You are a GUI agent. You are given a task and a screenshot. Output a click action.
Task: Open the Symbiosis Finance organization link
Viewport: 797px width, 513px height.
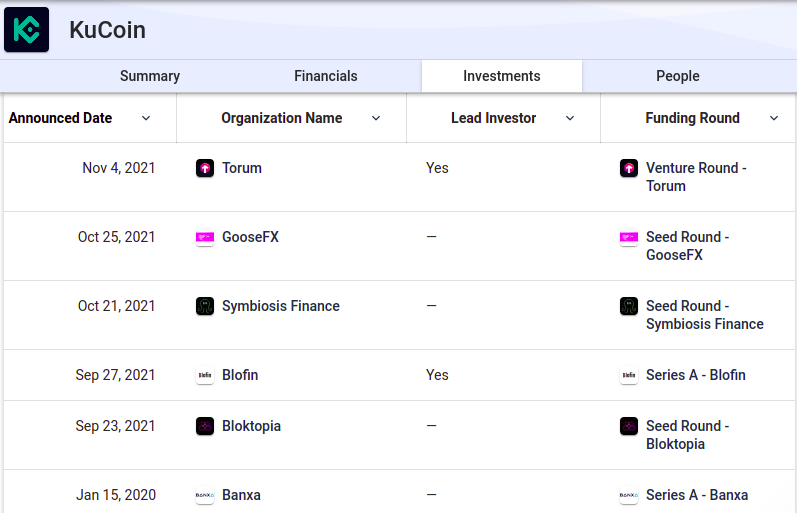281,306
